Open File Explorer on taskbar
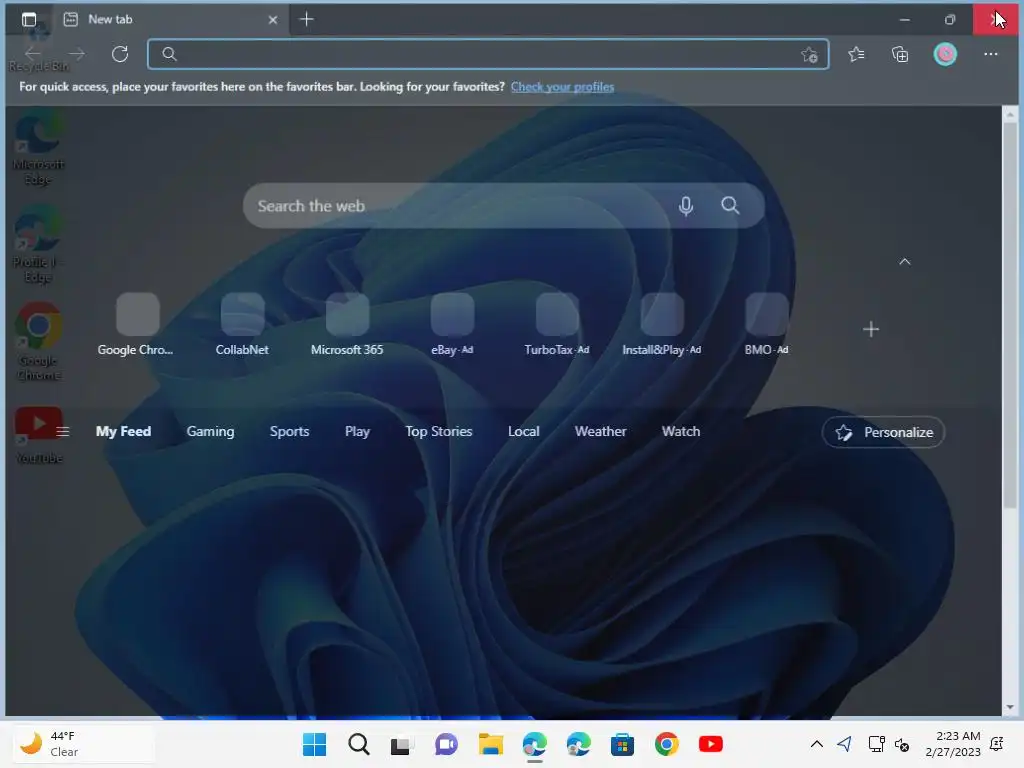This screenshot has height=768, width=1024. 490,744
